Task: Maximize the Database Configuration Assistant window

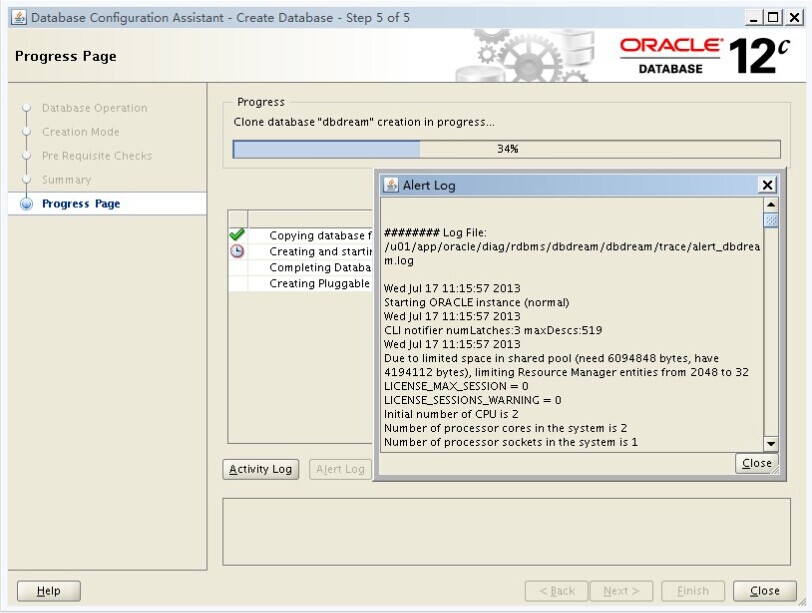Action: tap(772, 17)
